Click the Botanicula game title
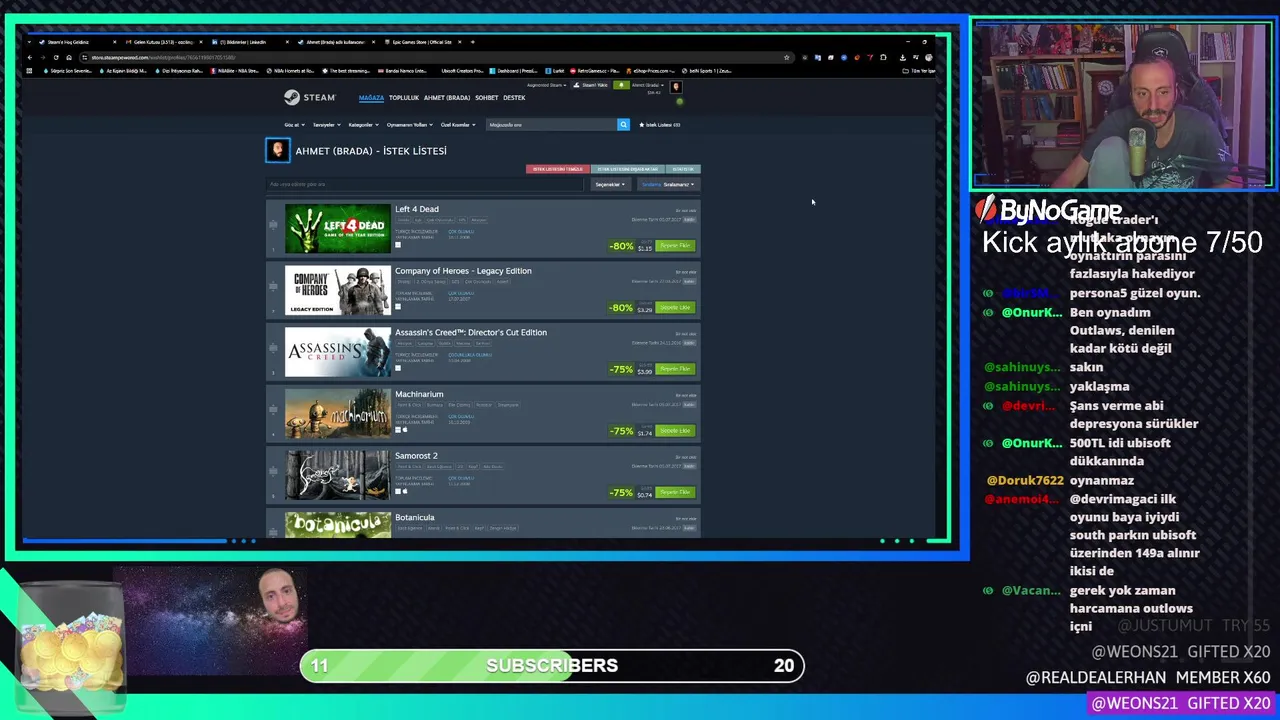This screenshot has width=1280, height=720. click(415, 518)
